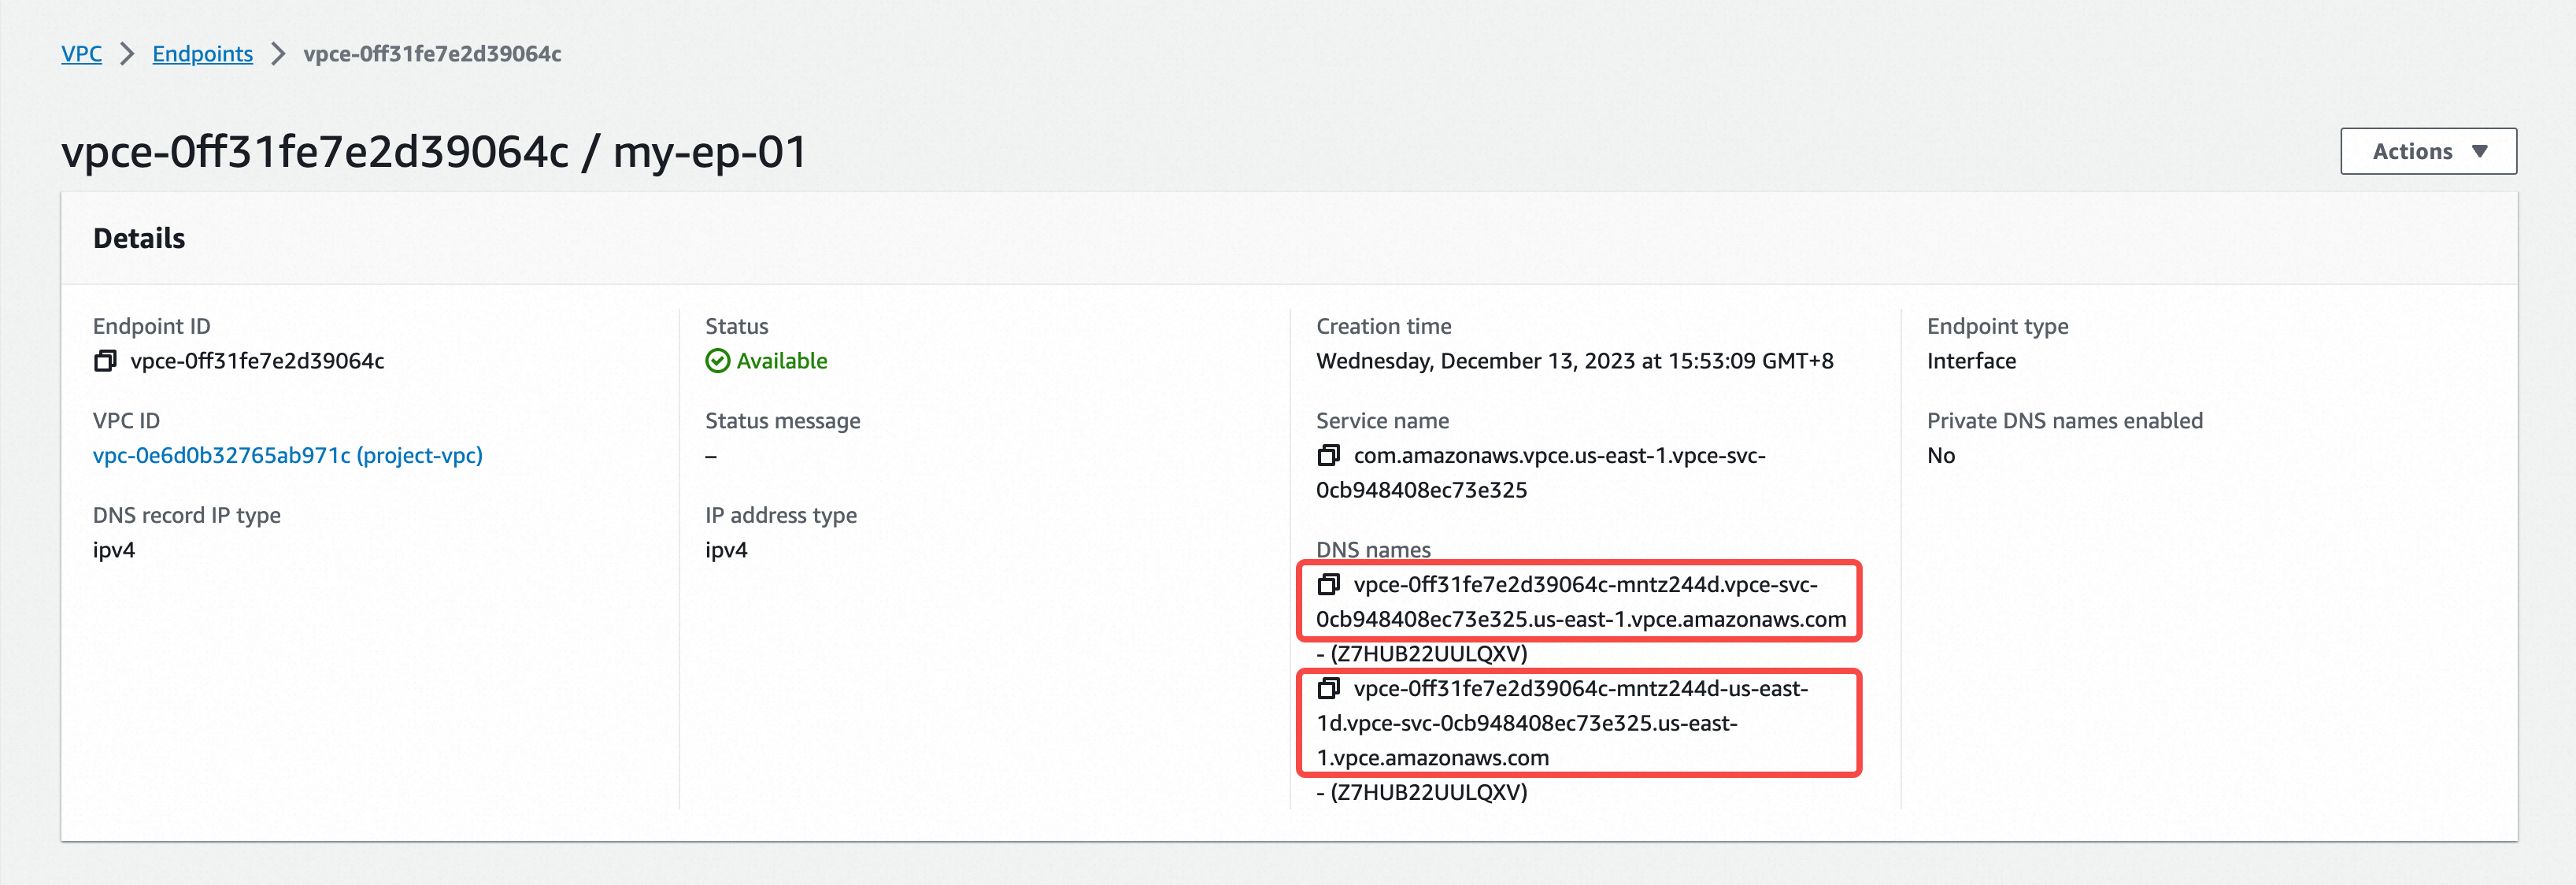
Task: Copy the Endpoint ID value
Action: 104,361
